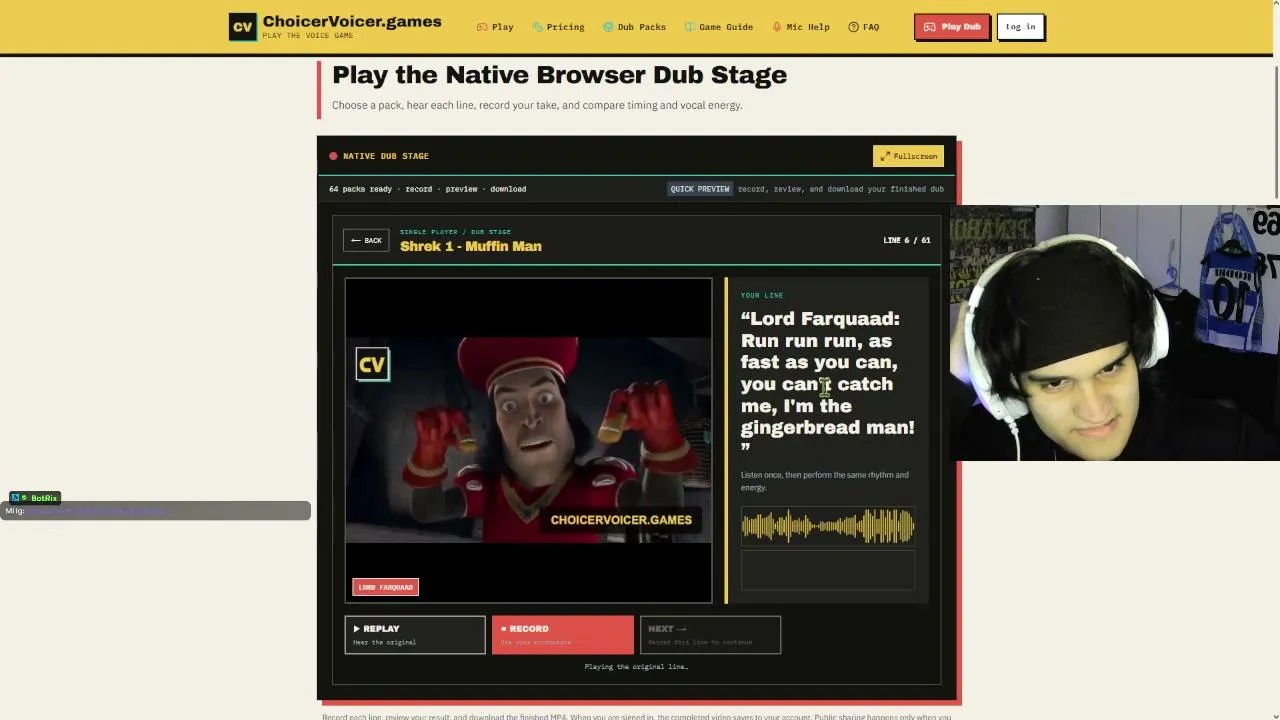Click "Playing the original line" status text
Image resolution: width=1280 pixels, height=720 pixels.
(x=636, y=667)
